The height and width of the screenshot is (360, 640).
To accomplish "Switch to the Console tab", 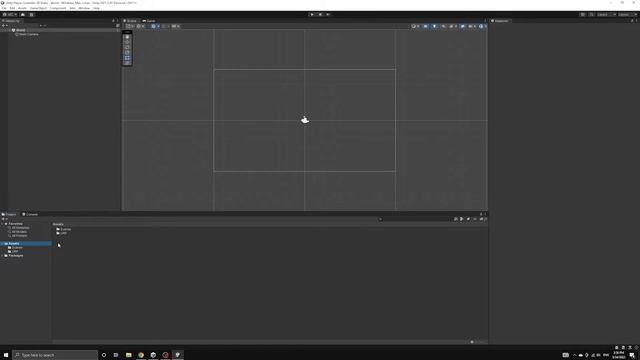I will 30,214.
